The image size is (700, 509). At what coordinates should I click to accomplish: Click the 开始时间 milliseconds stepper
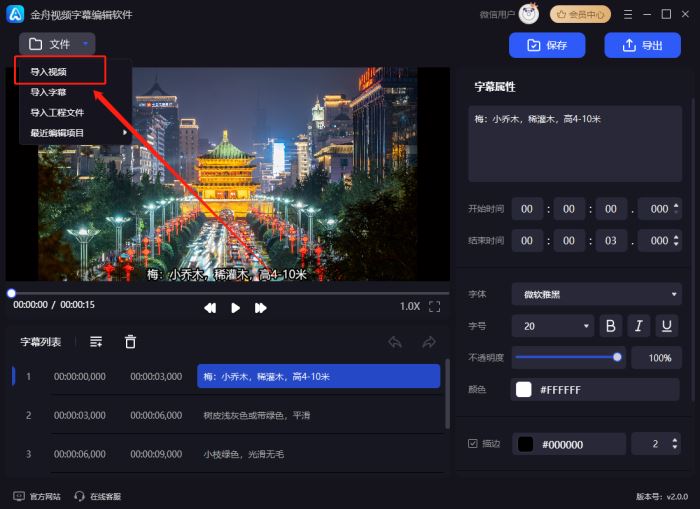click(676, 209)
